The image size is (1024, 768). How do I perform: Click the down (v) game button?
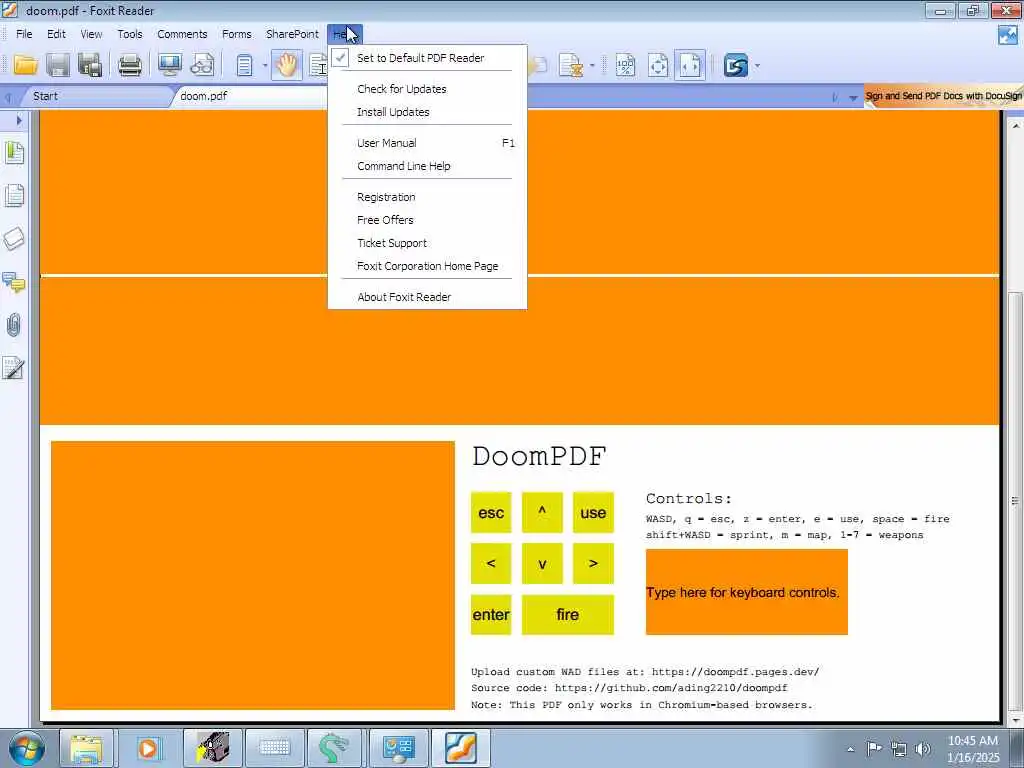coord(542,563)
